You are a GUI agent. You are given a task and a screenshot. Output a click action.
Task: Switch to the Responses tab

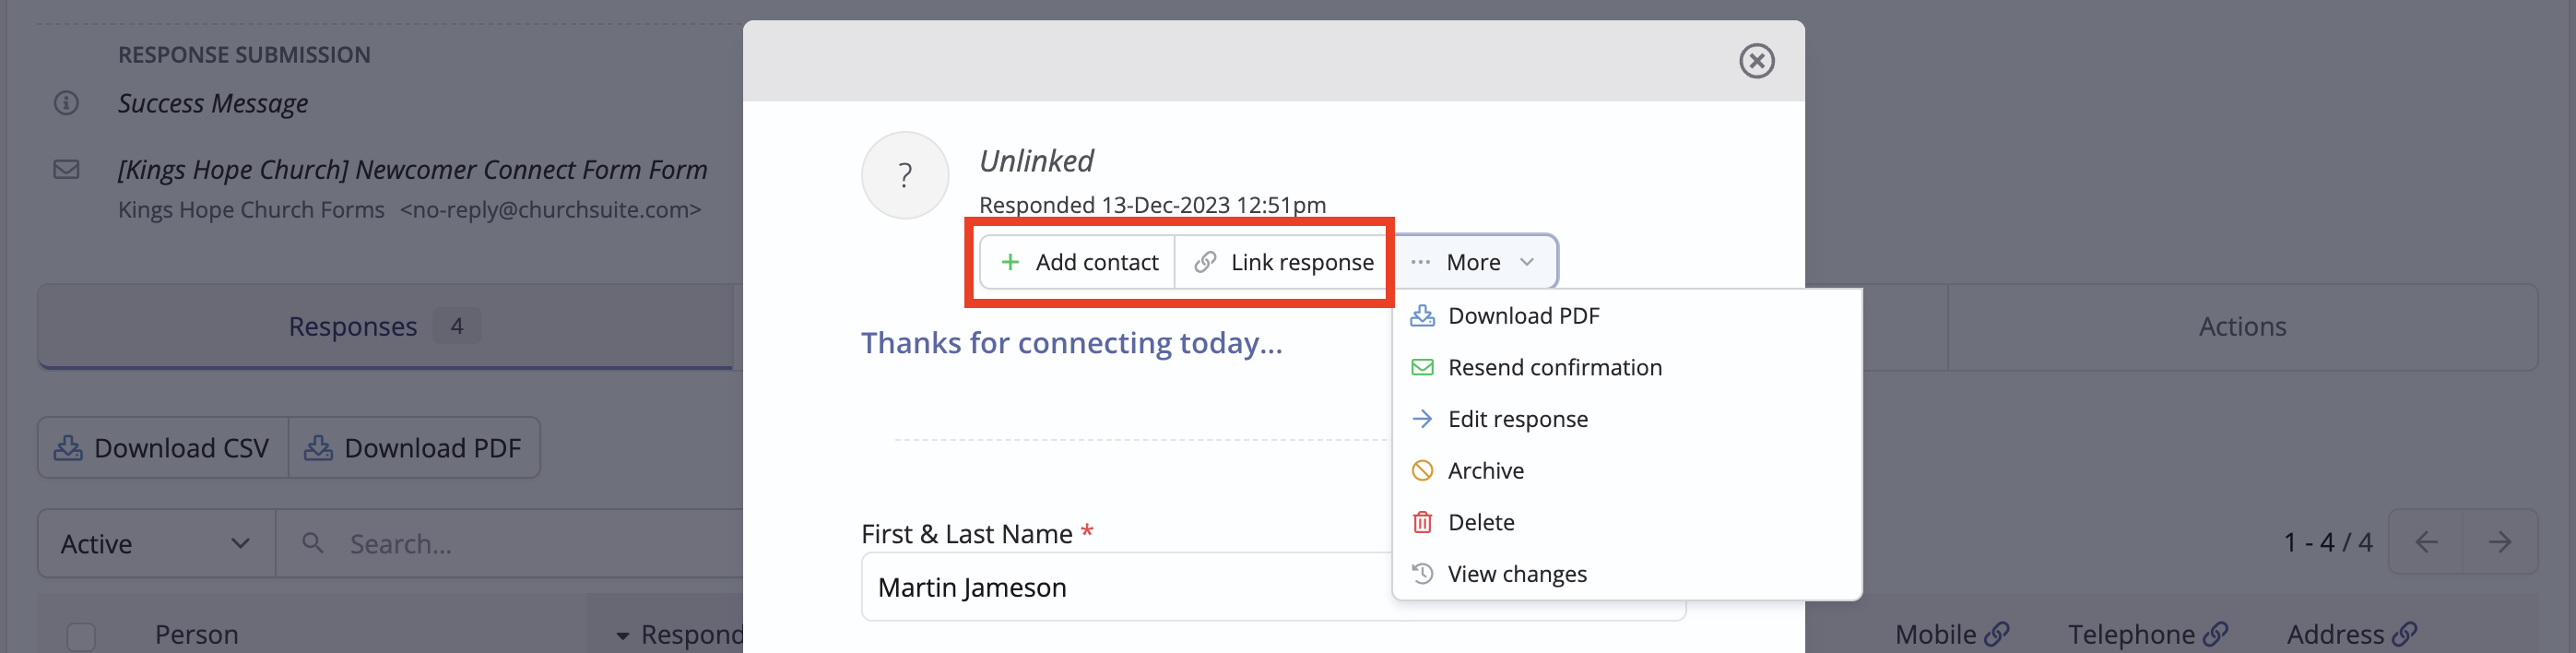pos(385,326)
